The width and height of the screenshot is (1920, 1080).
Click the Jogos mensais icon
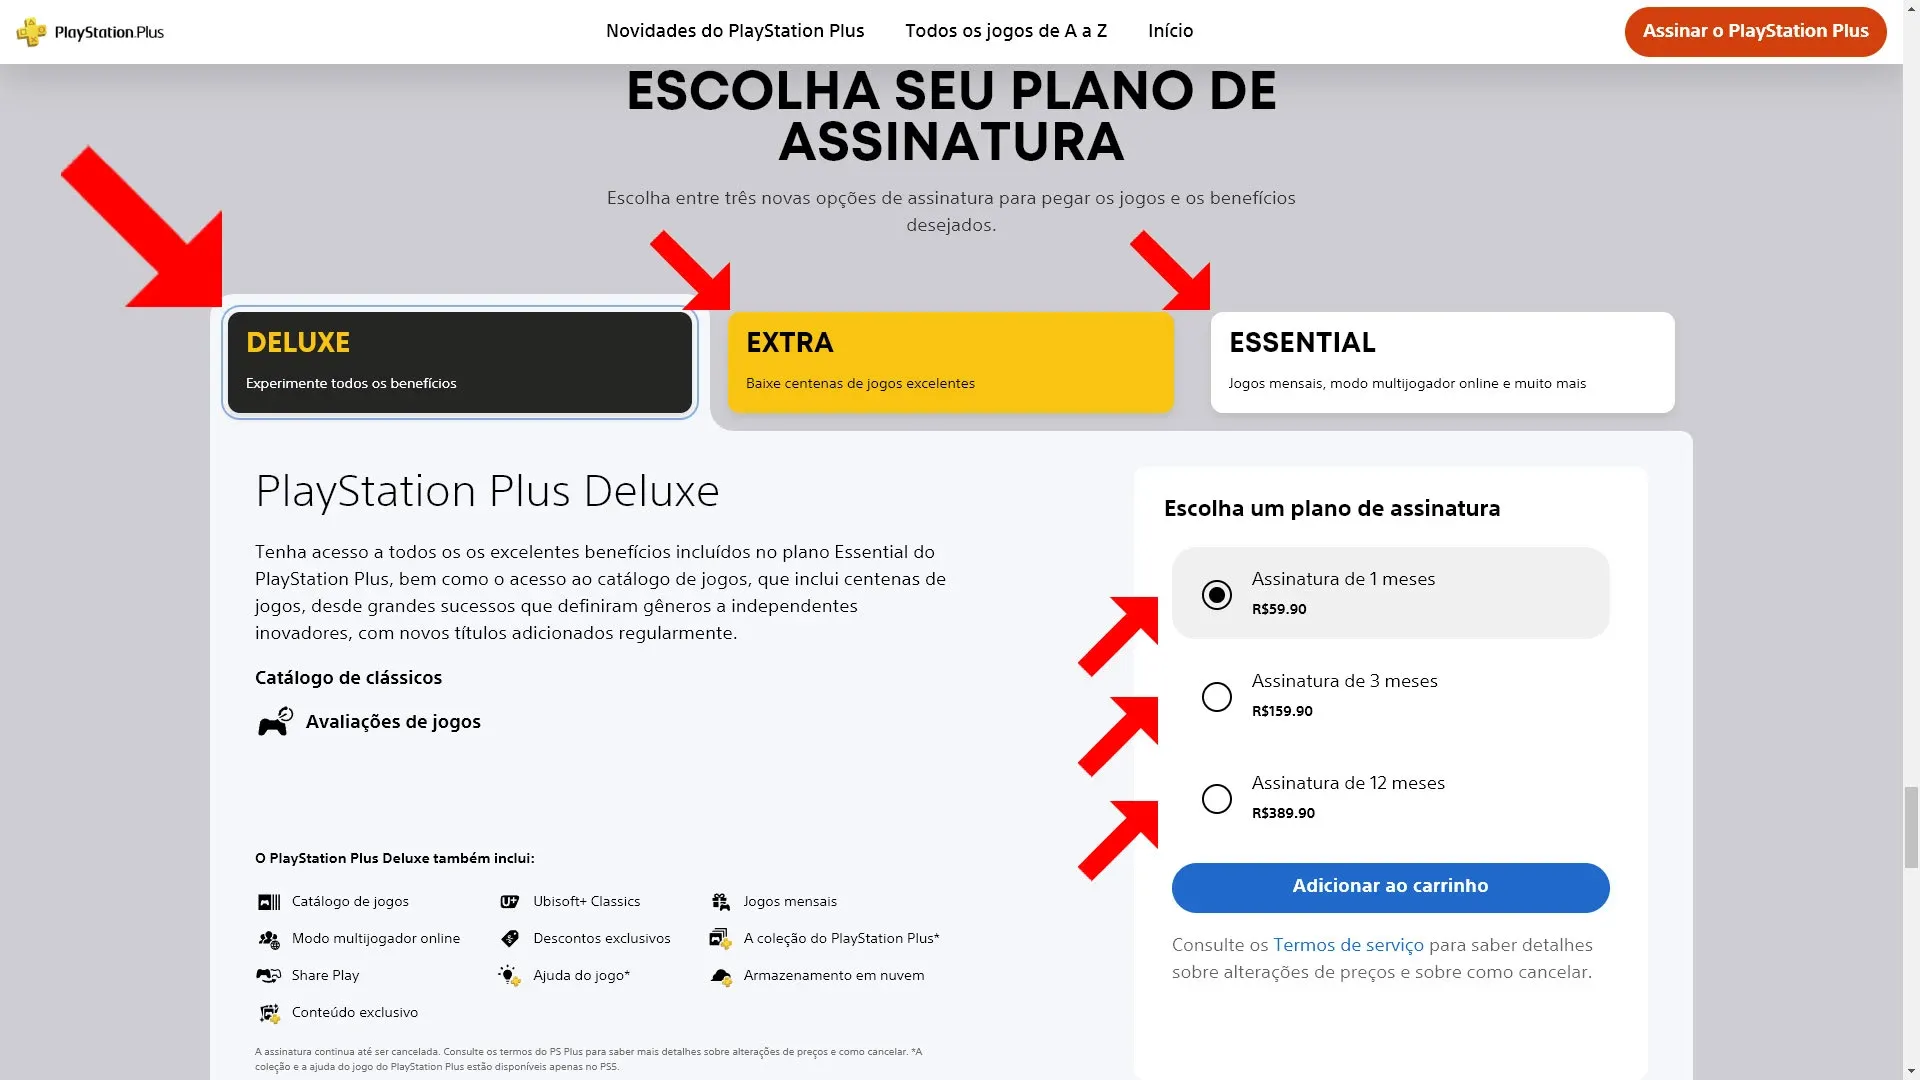pyautogui.click(x=720, y=901)
